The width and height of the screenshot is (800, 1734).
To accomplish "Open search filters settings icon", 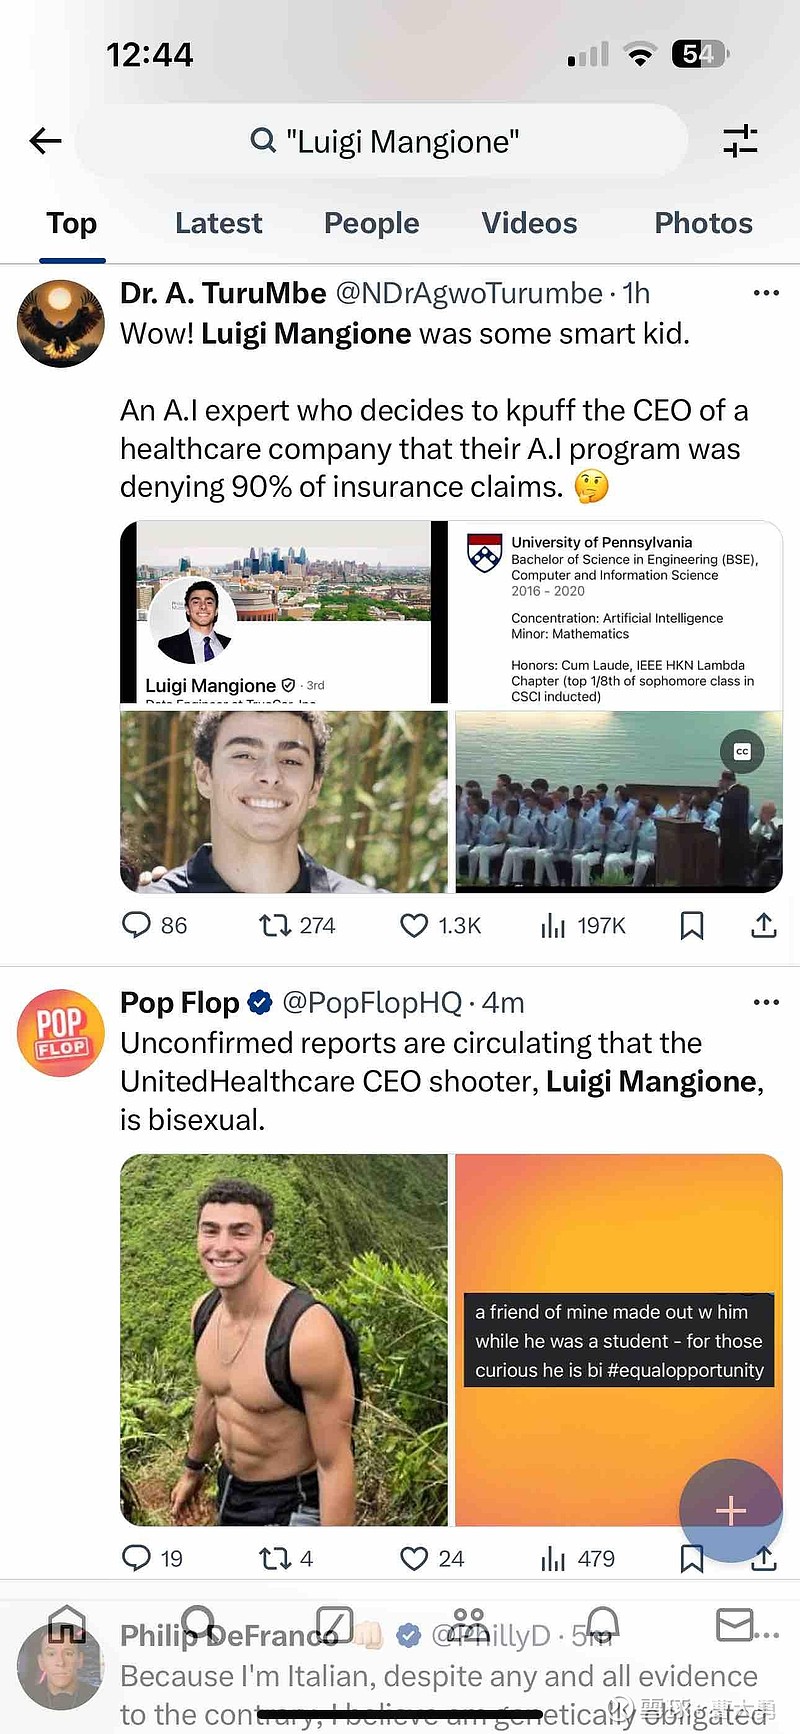I will tap(740, 141).
